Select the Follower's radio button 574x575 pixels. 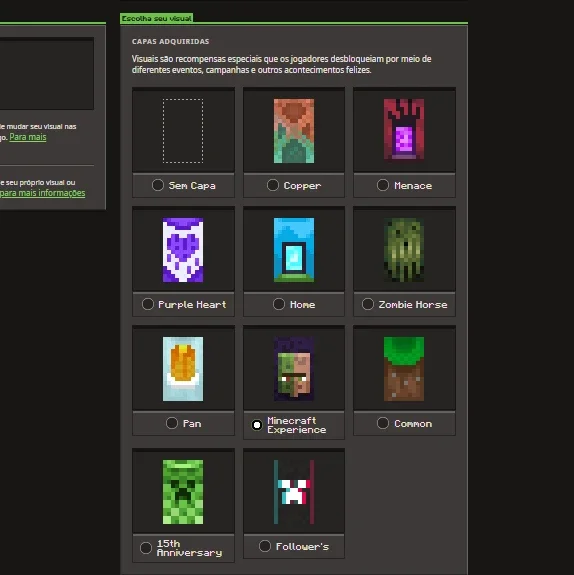click(x=264, y=546)
